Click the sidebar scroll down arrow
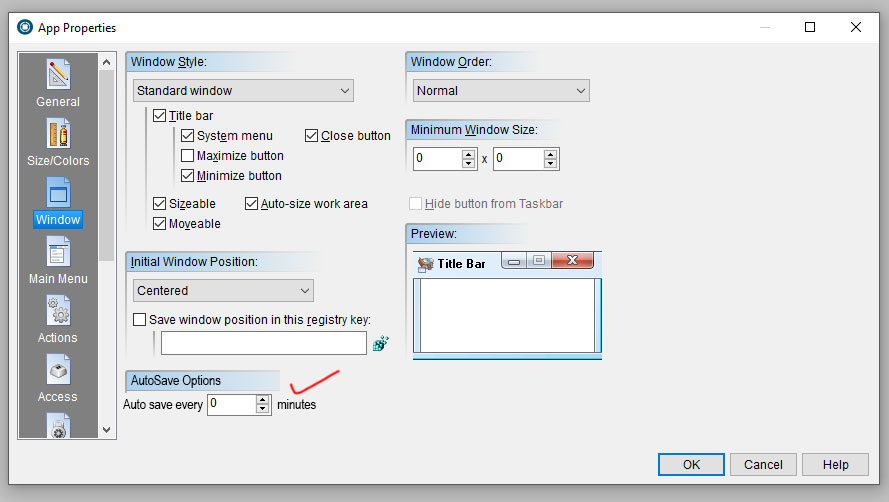 107,430
